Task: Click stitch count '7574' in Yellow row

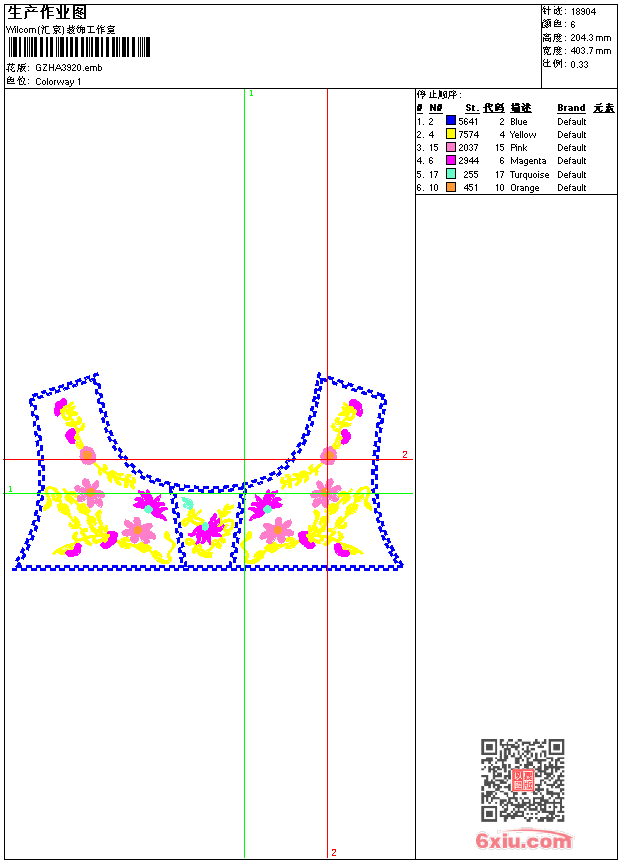Action: click(469, 134)
